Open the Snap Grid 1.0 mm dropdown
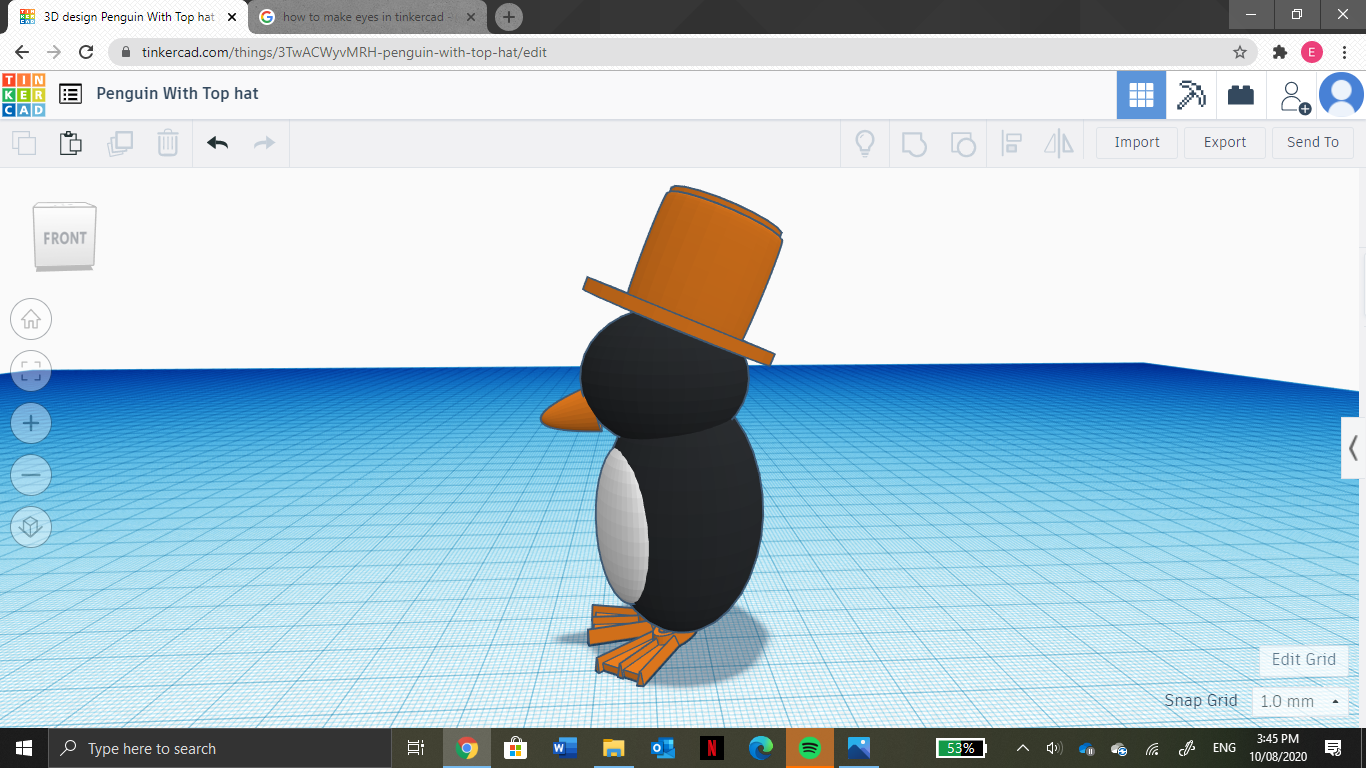The height and width of the screenshot is (768, 1366). tap(1299, 701)
